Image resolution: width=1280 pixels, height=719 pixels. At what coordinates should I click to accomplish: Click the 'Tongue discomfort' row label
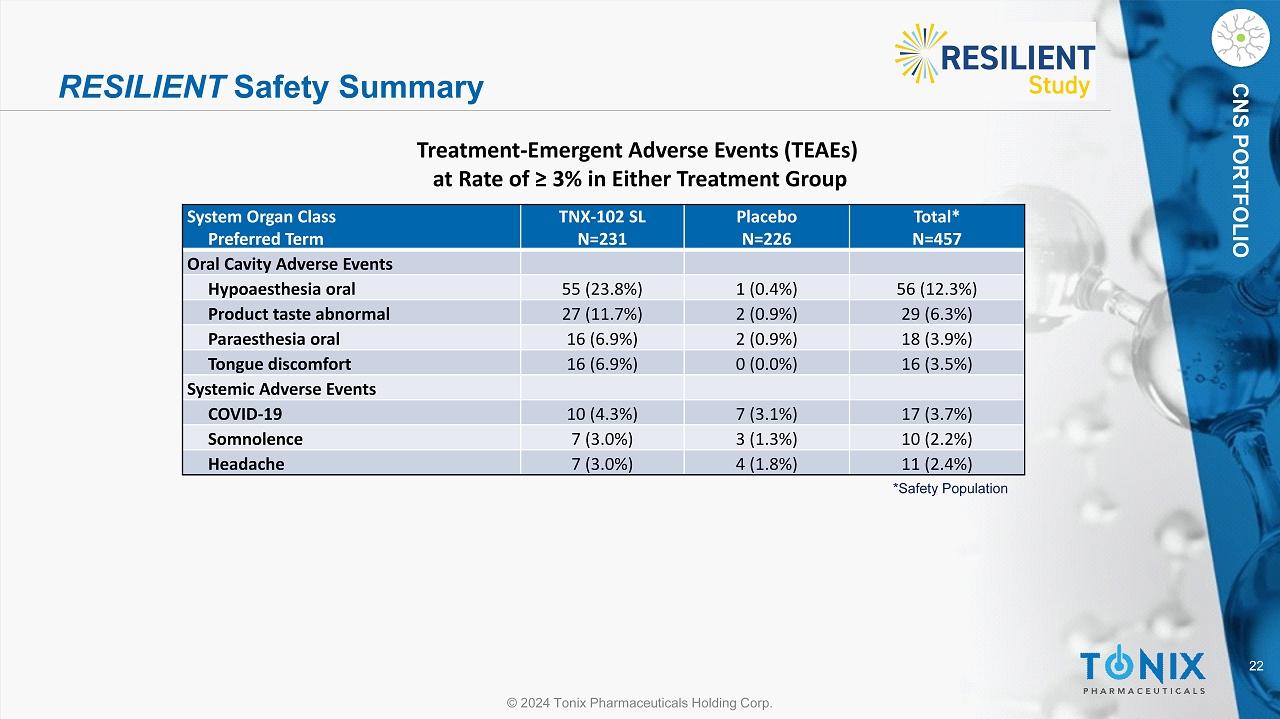click(x=279, y=364)
